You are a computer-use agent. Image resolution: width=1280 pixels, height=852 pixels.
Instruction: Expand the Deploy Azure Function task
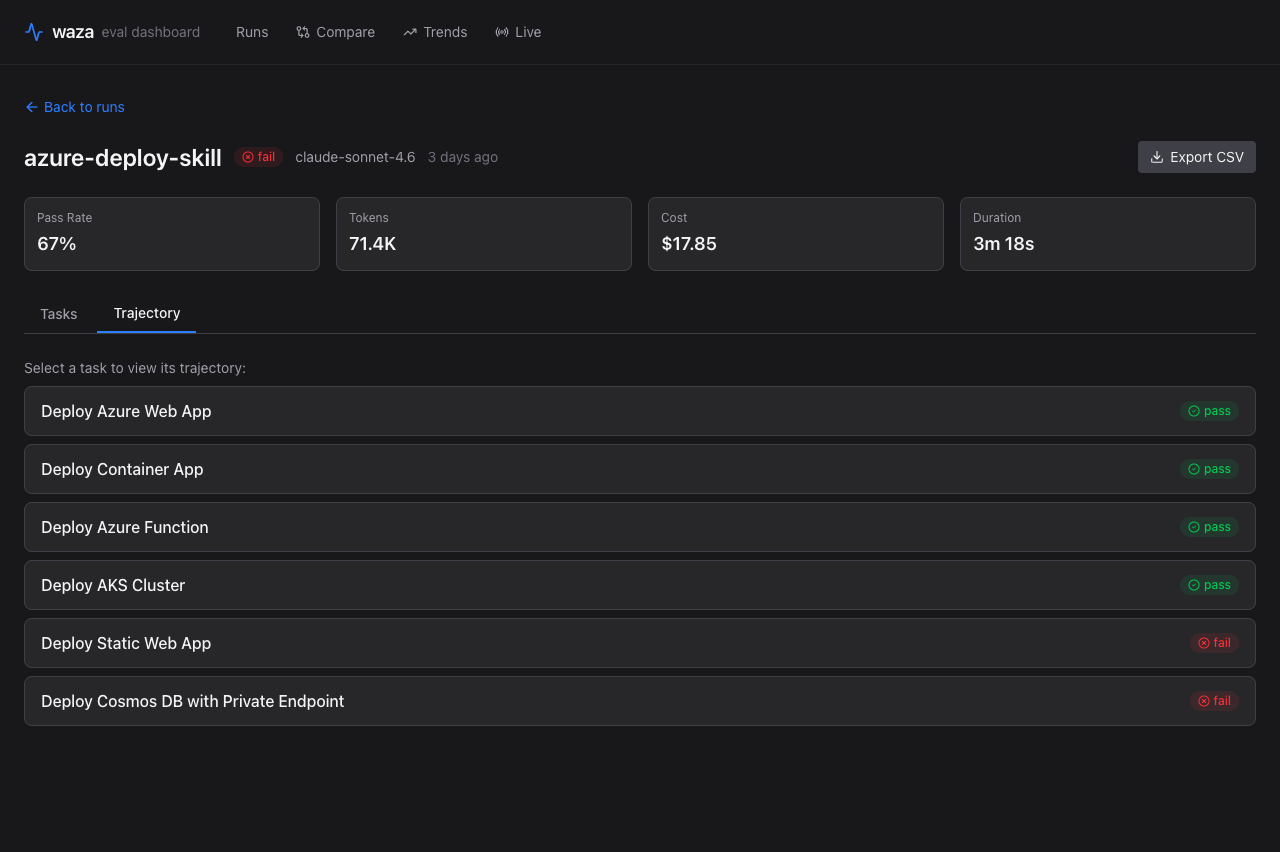click(125, 527)
